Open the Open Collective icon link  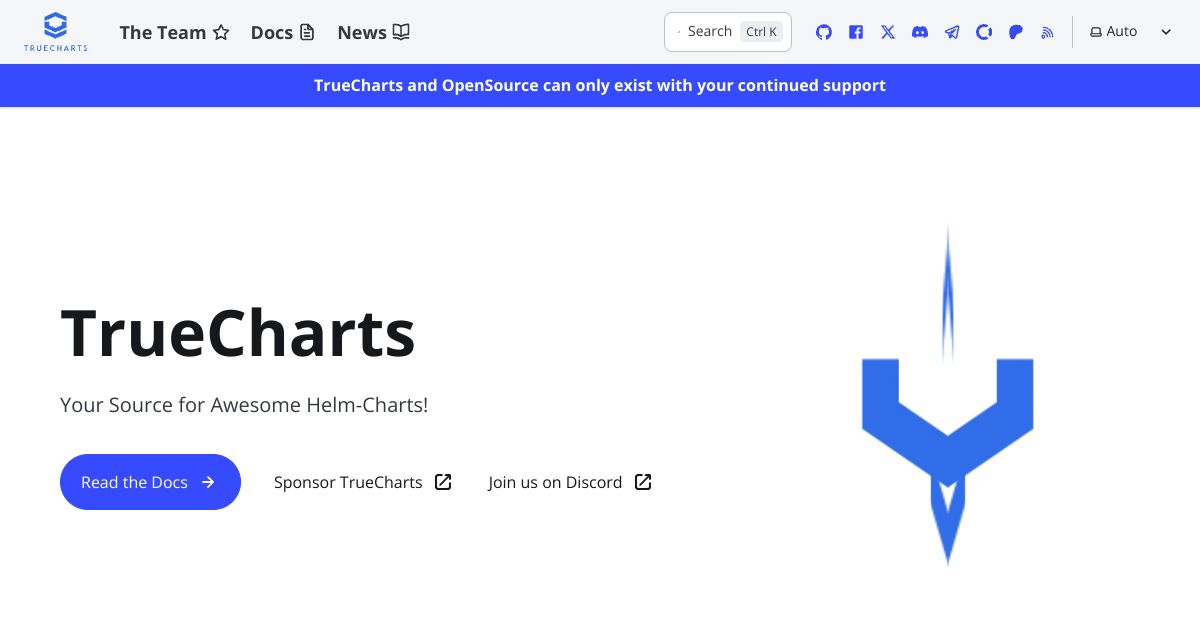point(984,32)
